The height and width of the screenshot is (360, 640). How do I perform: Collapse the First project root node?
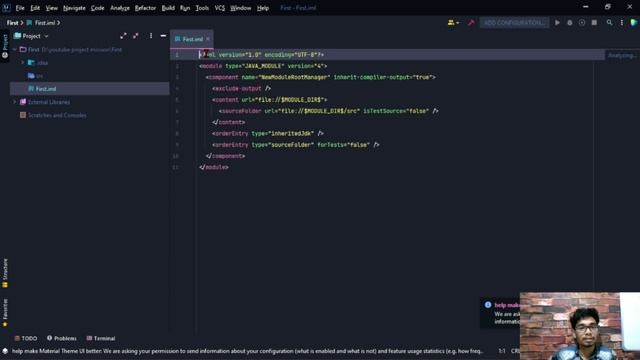[15, 49]
